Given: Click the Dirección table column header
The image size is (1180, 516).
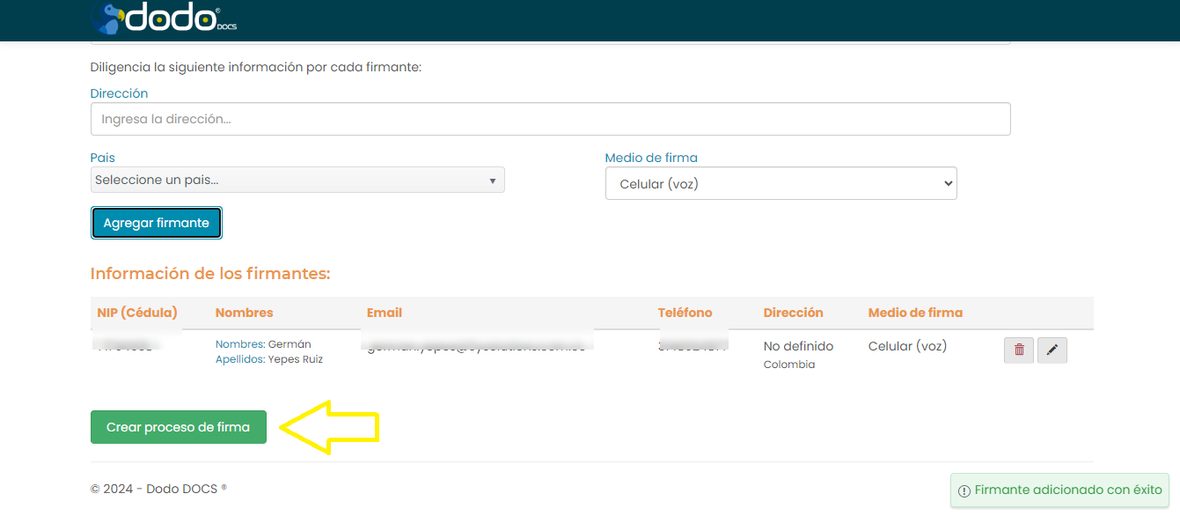Looking at the screenshot, I should pyautogui.click(x=793, y=313).
